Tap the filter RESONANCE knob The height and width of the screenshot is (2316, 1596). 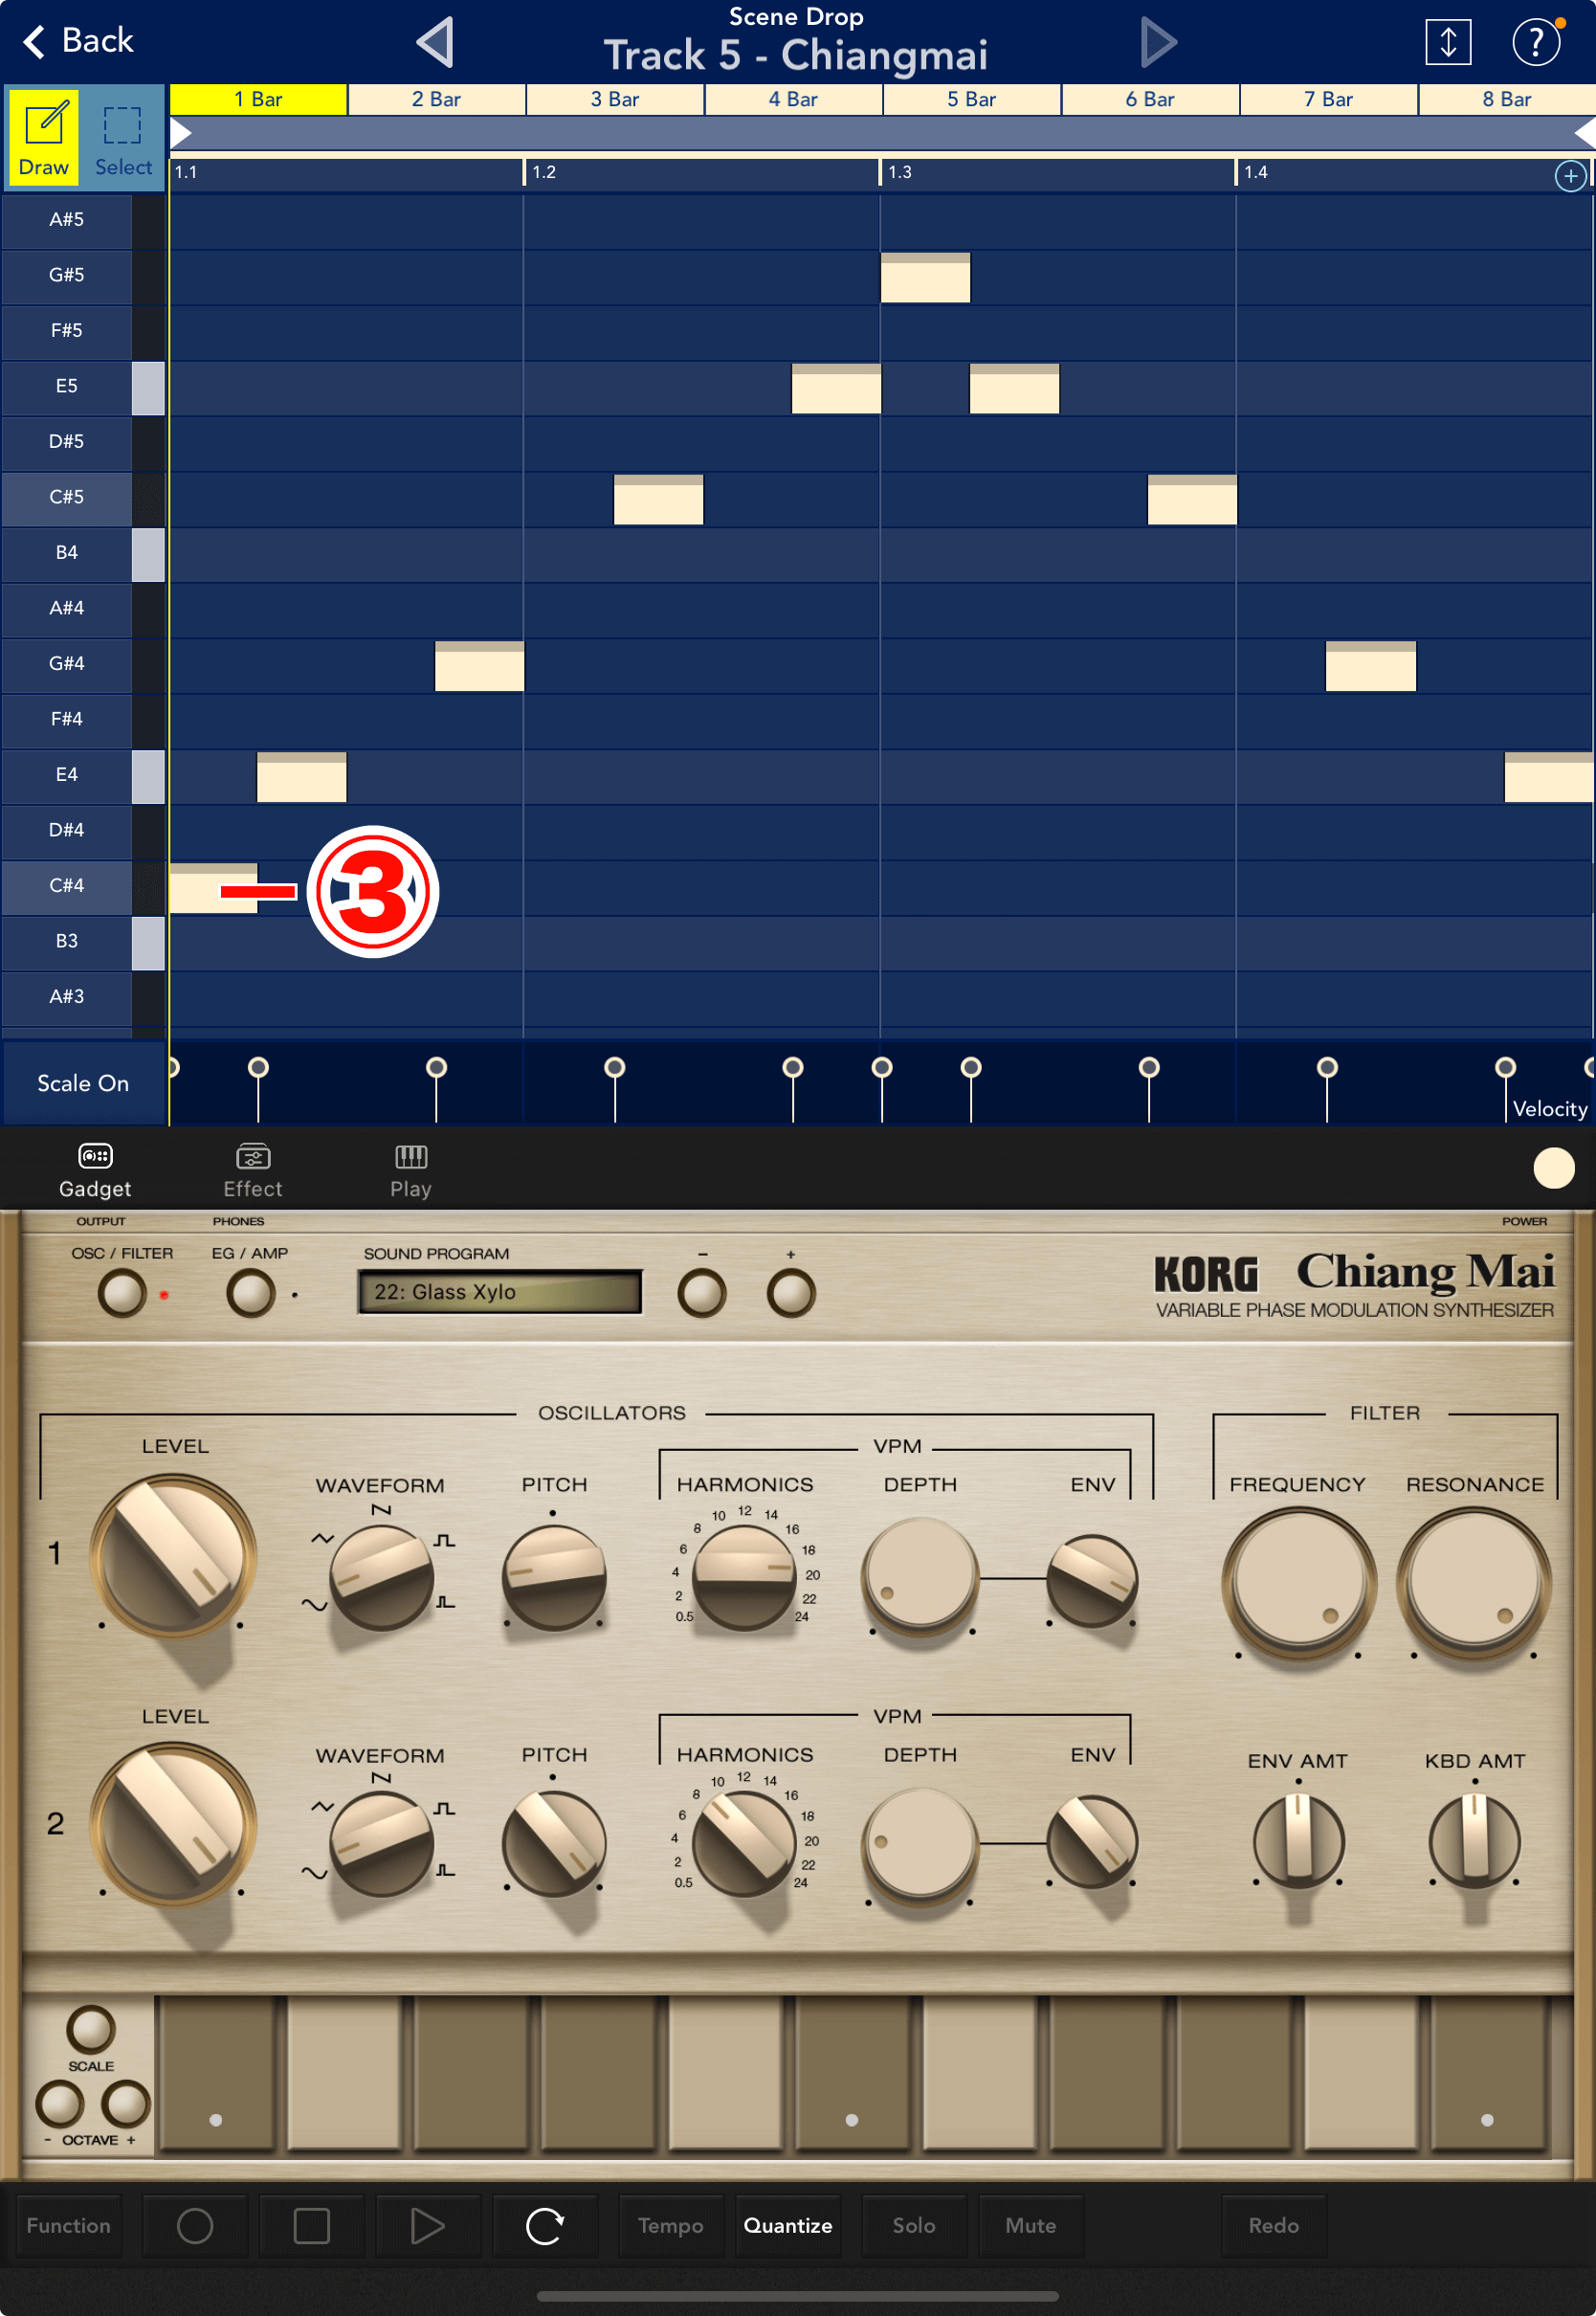point(1473,1584)
